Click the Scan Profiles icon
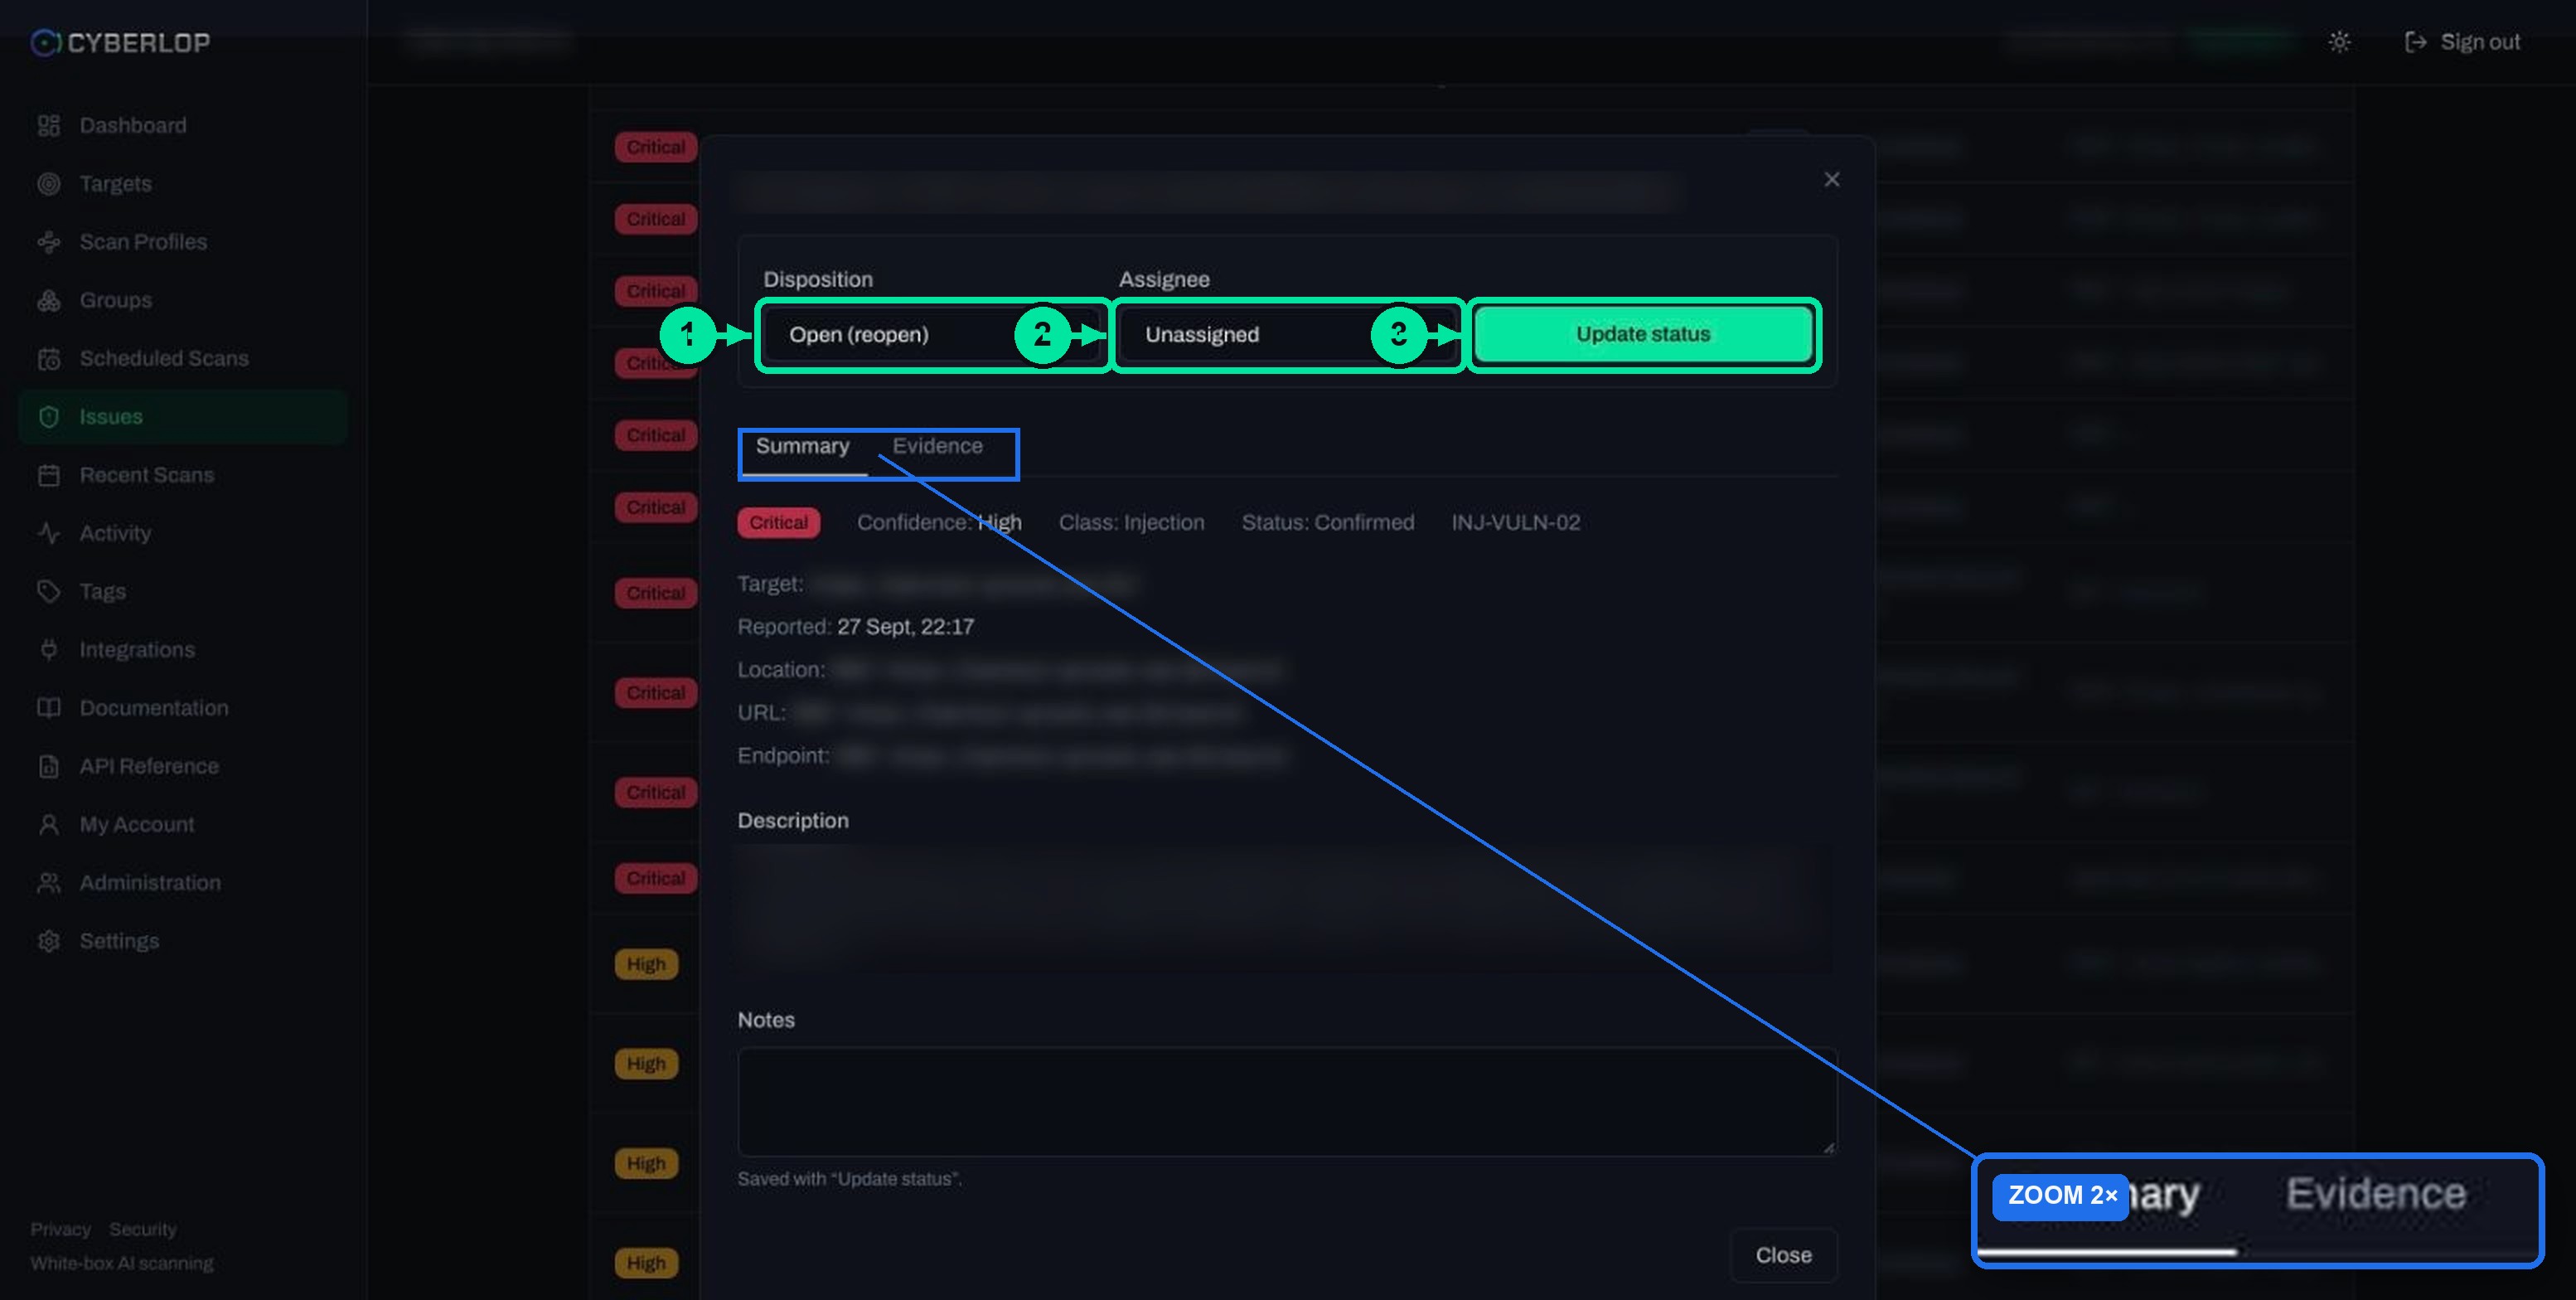 coord(48,242)
